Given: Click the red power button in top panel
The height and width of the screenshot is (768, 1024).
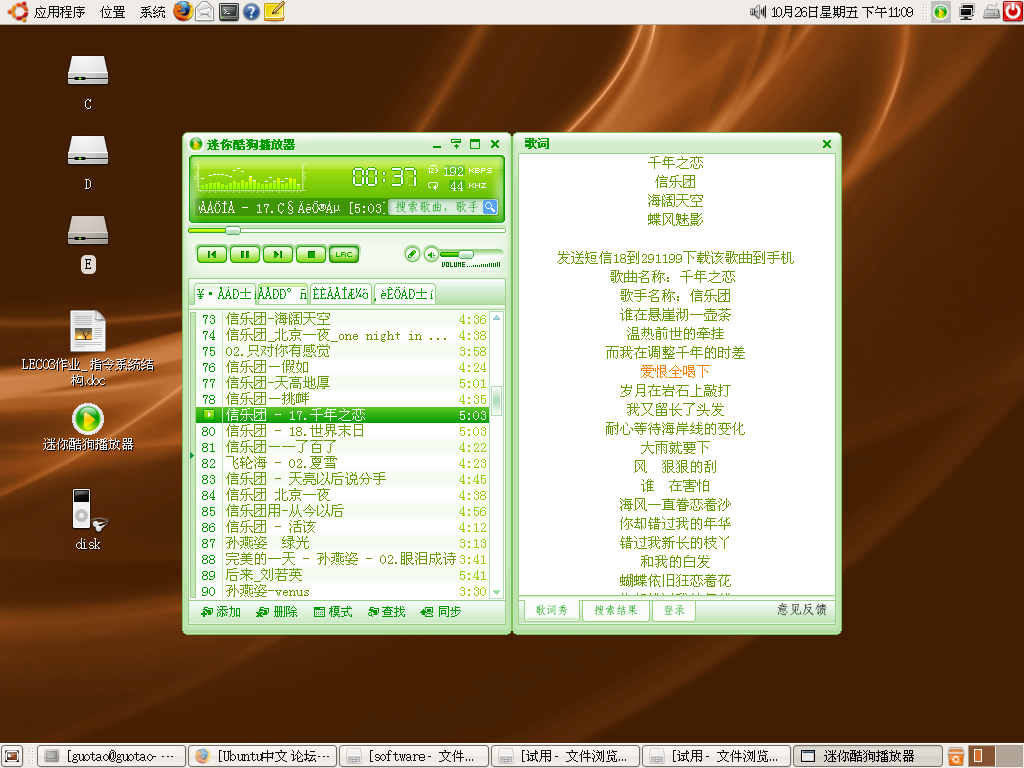Looking at the screenshot, I should 1013,12.
